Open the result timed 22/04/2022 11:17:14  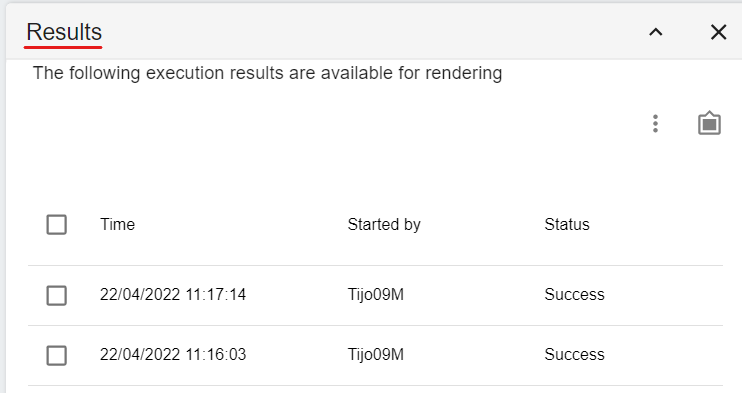(x=173, y=295)
